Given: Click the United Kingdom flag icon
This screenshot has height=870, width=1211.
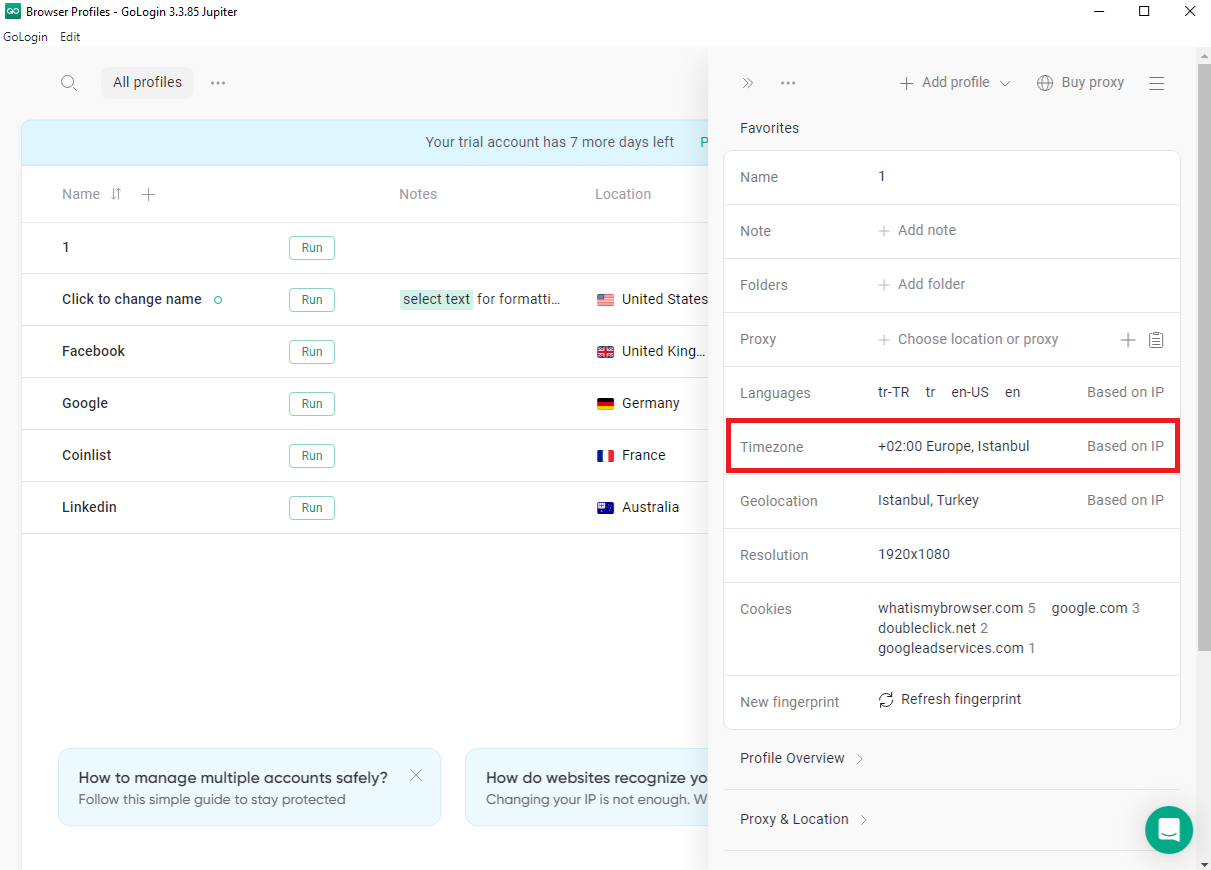Looking at the screenshot, I should tap(605, 351).
